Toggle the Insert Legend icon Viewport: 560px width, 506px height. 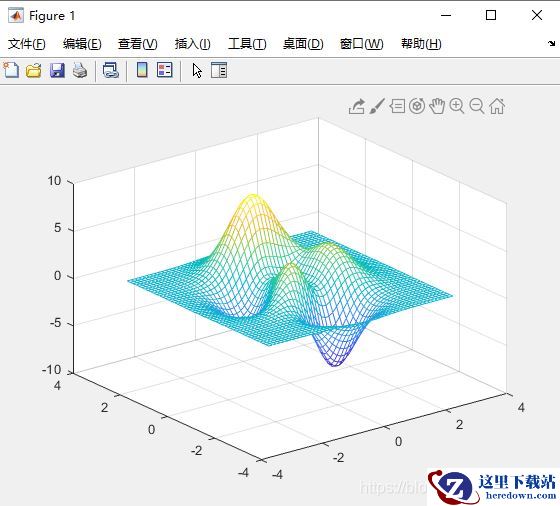coord(165,70)
